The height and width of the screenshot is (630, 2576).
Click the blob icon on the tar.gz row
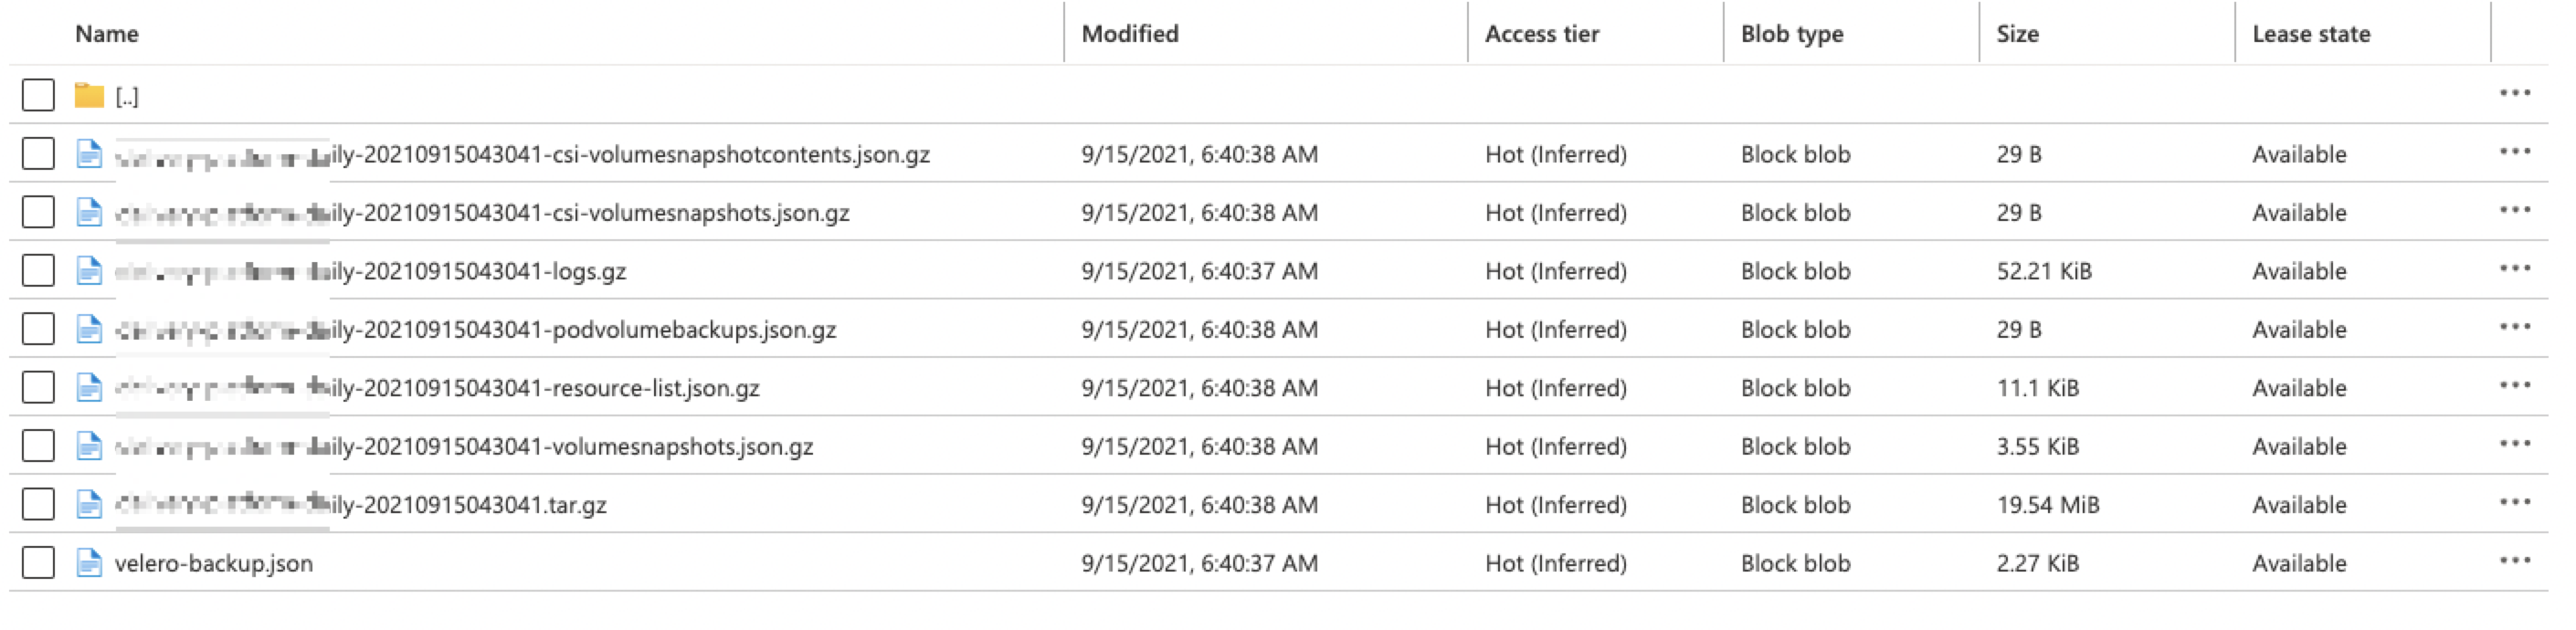pyautogui.click(x=87, y=504)
